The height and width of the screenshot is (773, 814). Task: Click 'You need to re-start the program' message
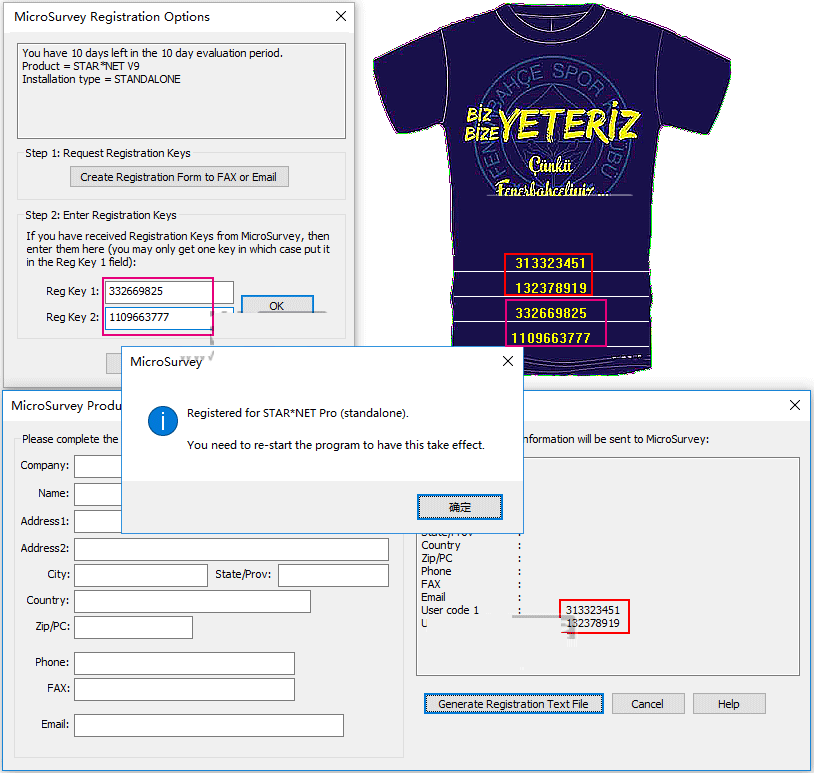tap(336, 445)
